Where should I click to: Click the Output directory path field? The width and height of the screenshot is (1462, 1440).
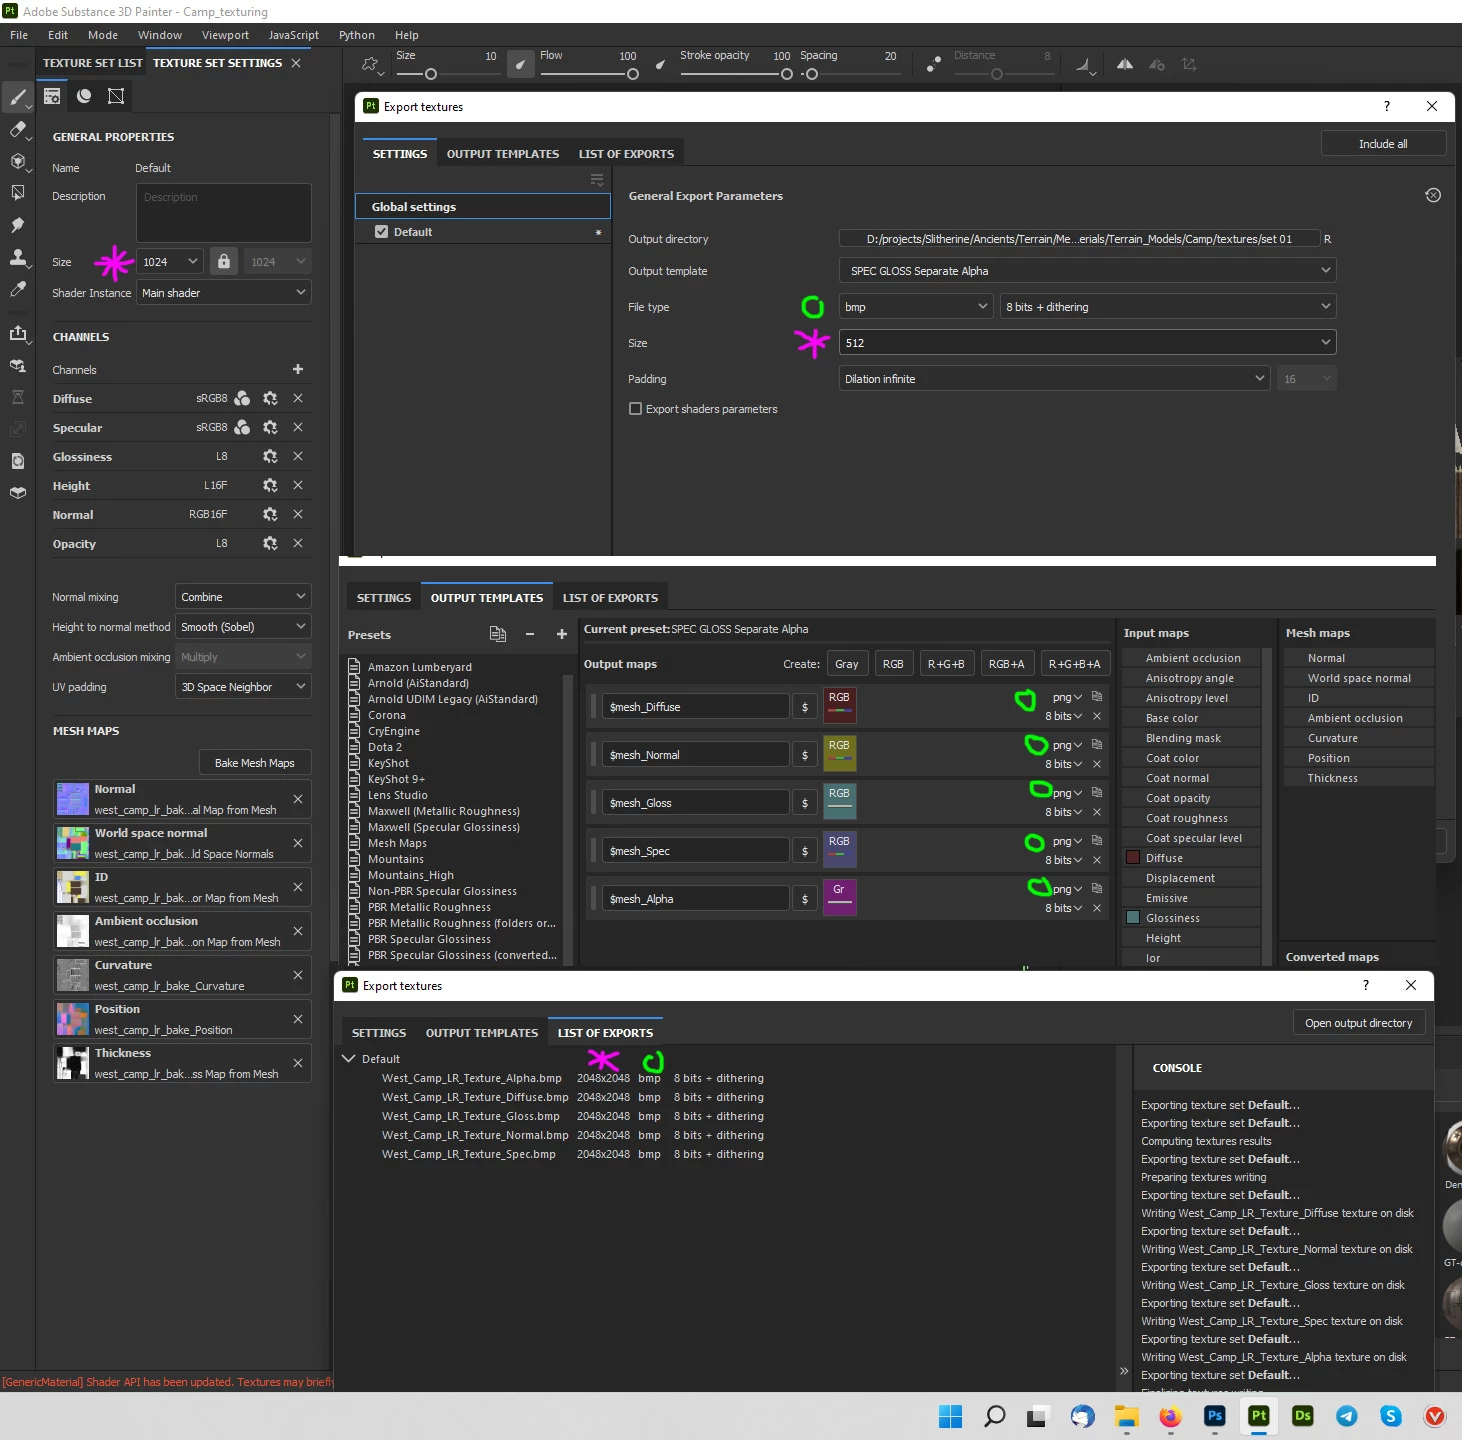[x=1079, y=238]
